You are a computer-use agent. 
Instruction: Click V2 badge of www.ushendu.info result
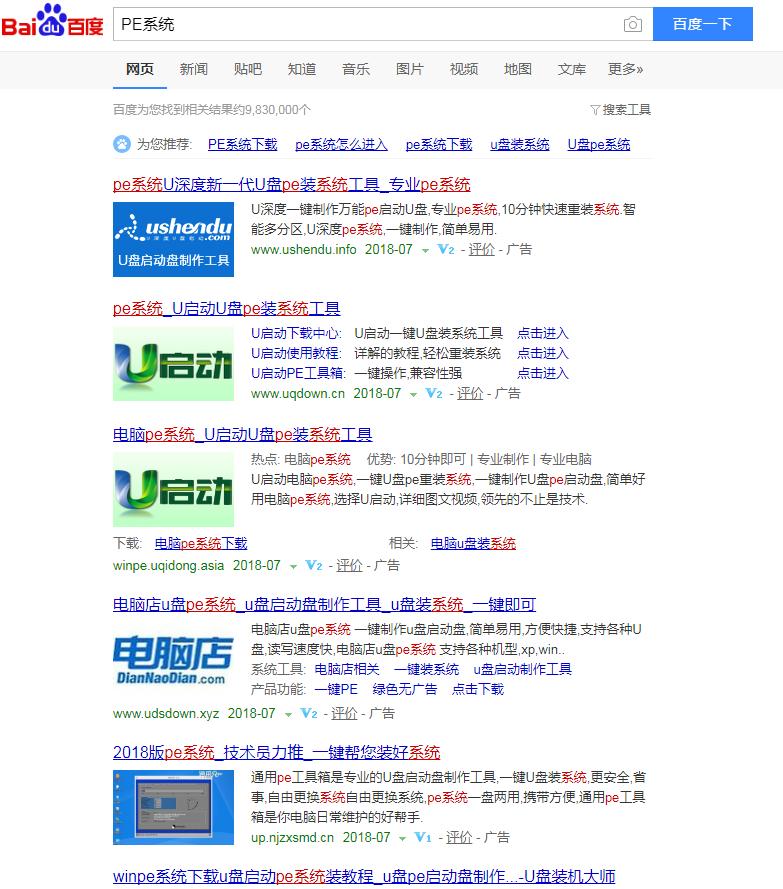click(446, 249)
